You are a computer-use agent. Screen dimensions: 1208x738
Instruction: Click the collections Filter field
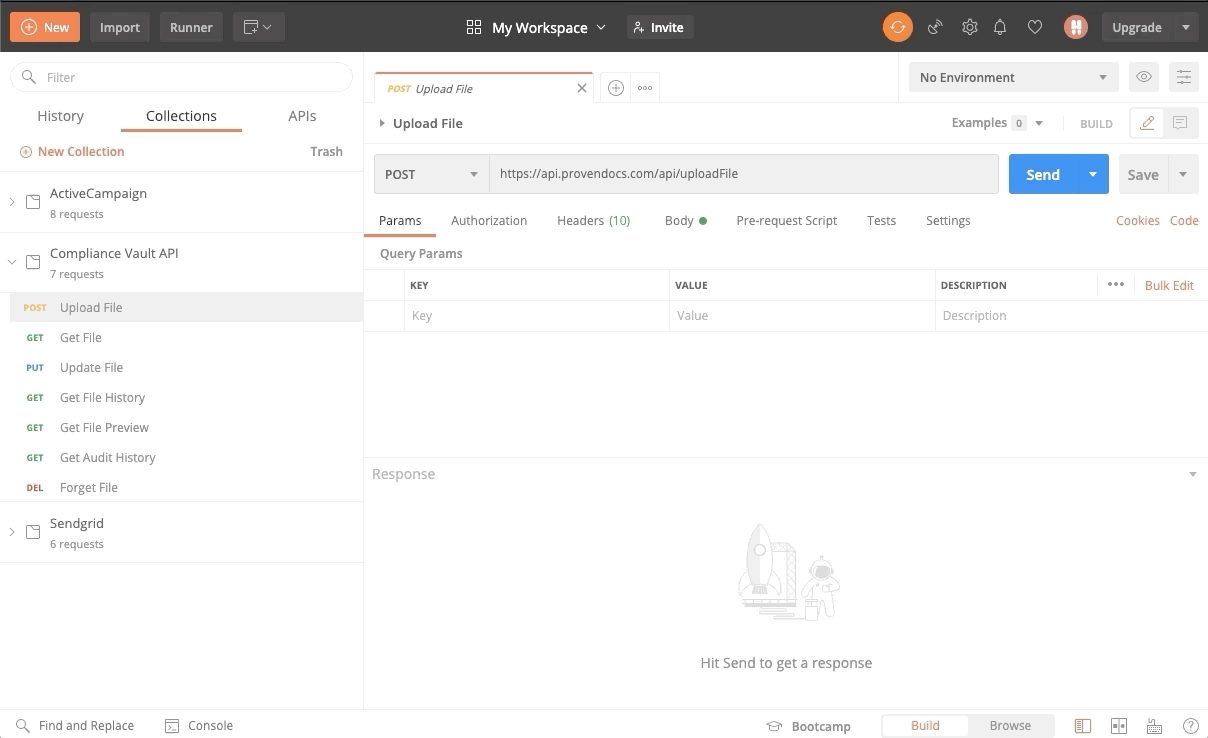click(182, 77)
